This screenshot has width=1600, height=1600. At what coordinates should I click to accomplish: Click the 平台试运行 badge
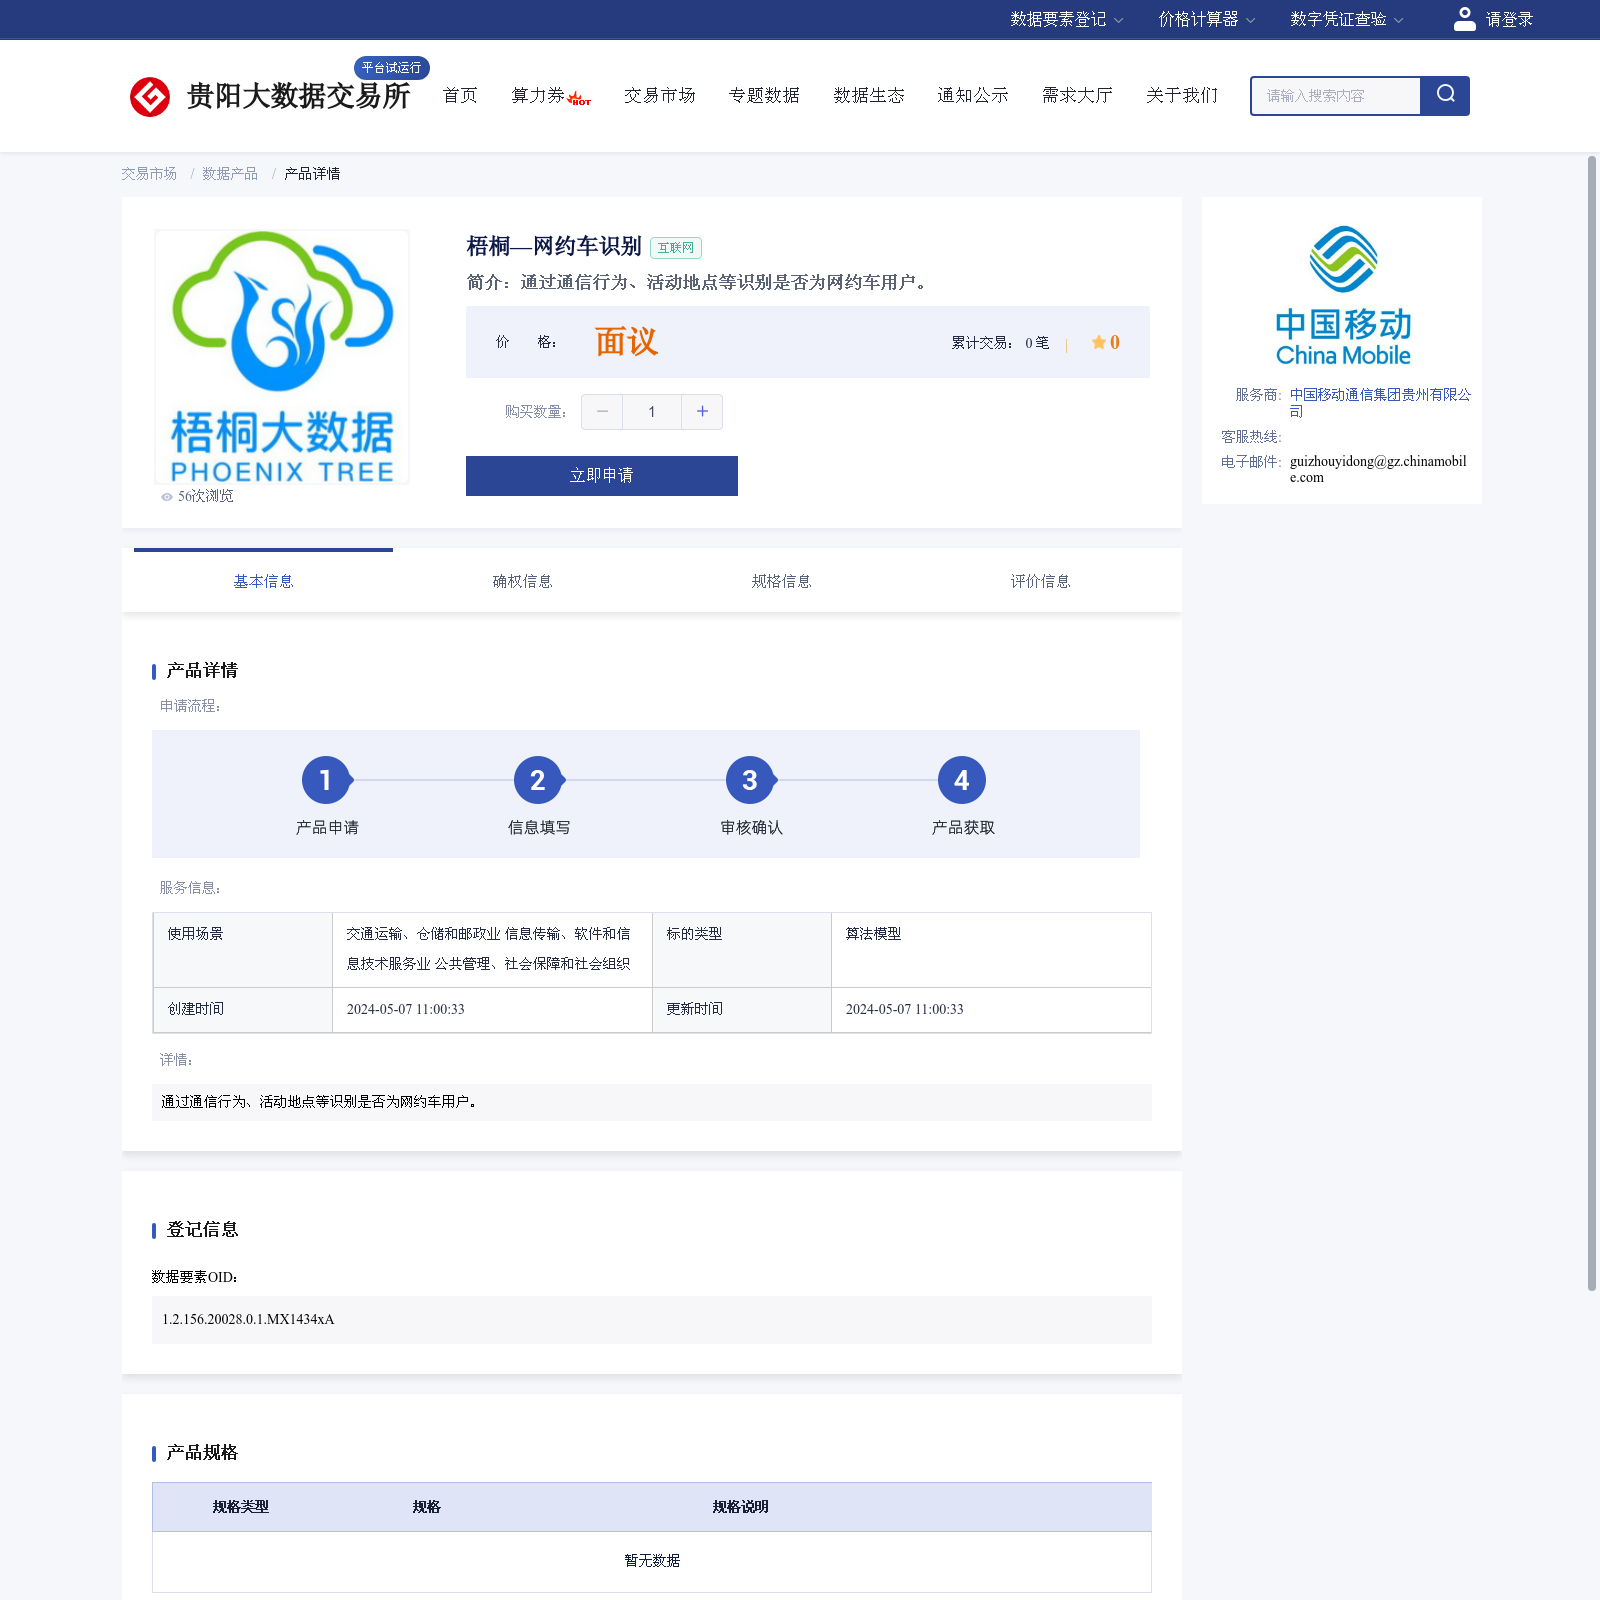point(392,68)
